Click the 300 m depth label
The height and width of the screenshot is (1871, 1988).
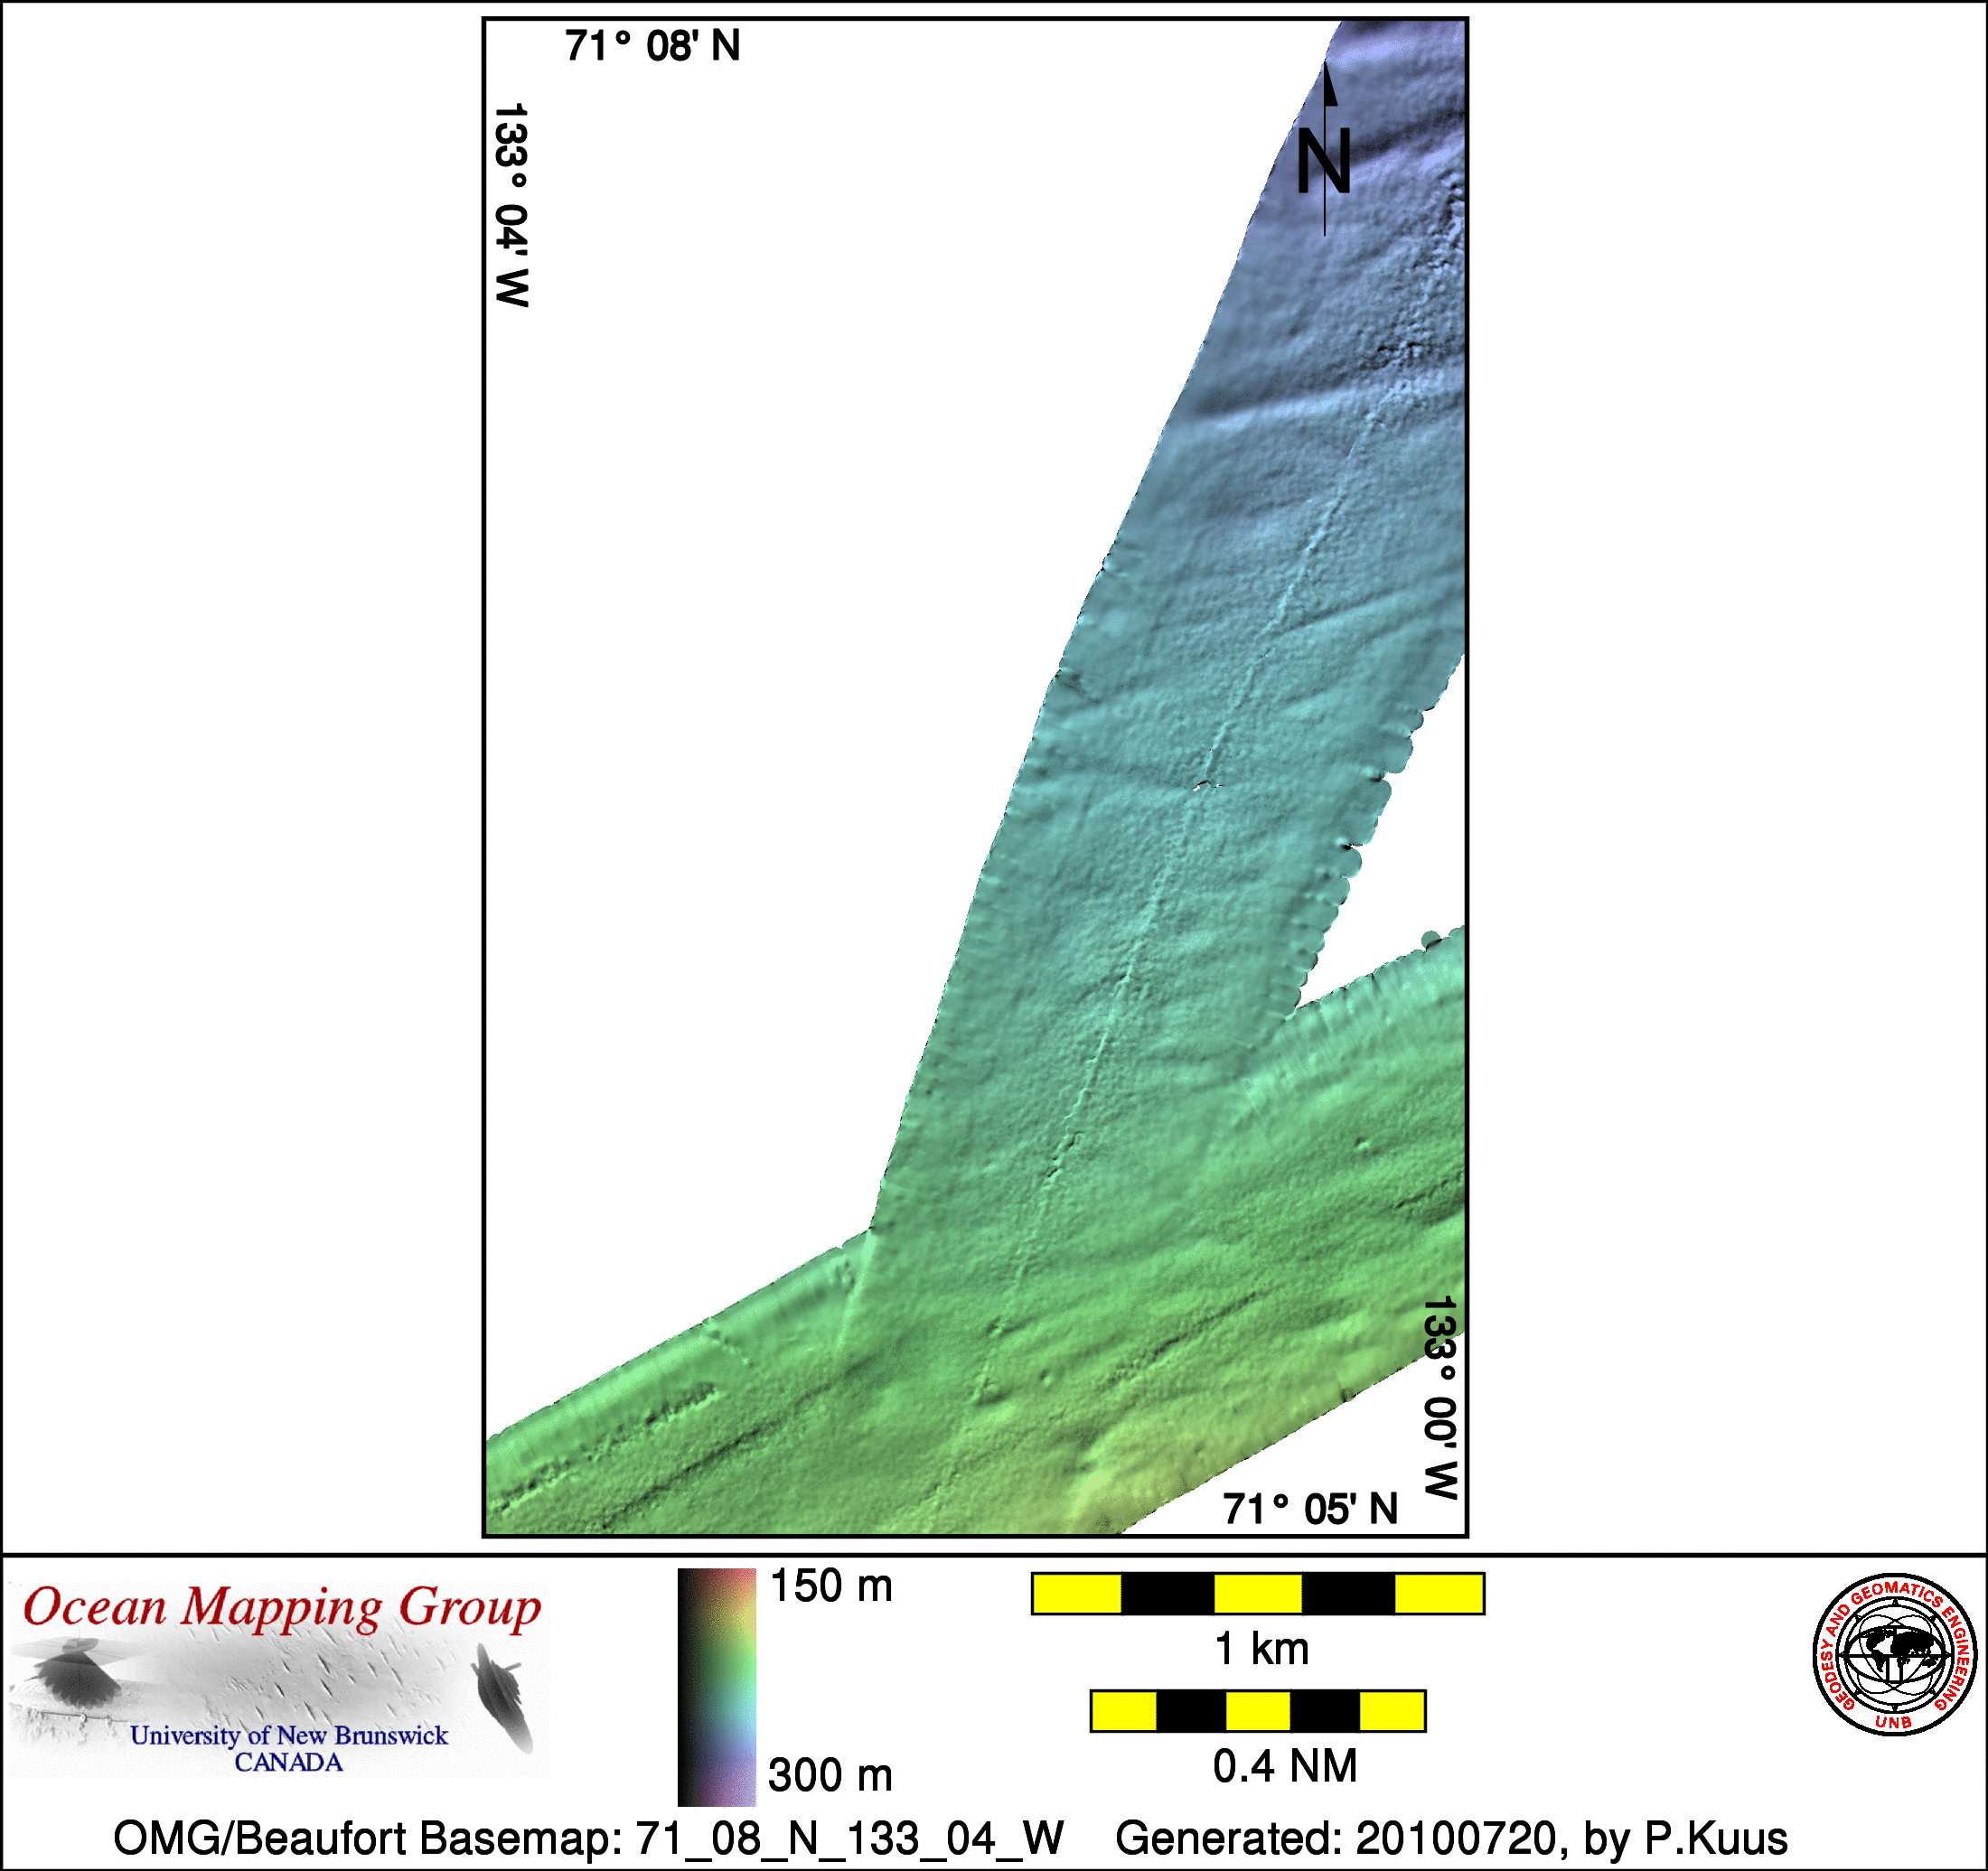[830, 1776]
